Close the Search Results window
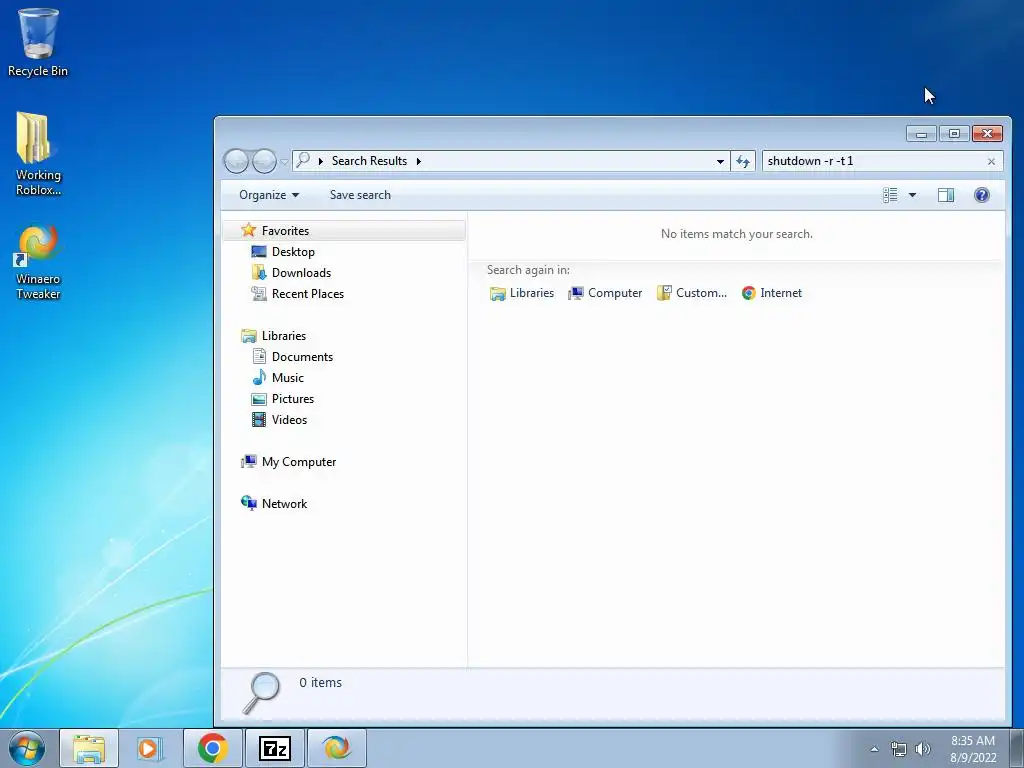This screenshot has width=1024, height=768. (987, 134)
